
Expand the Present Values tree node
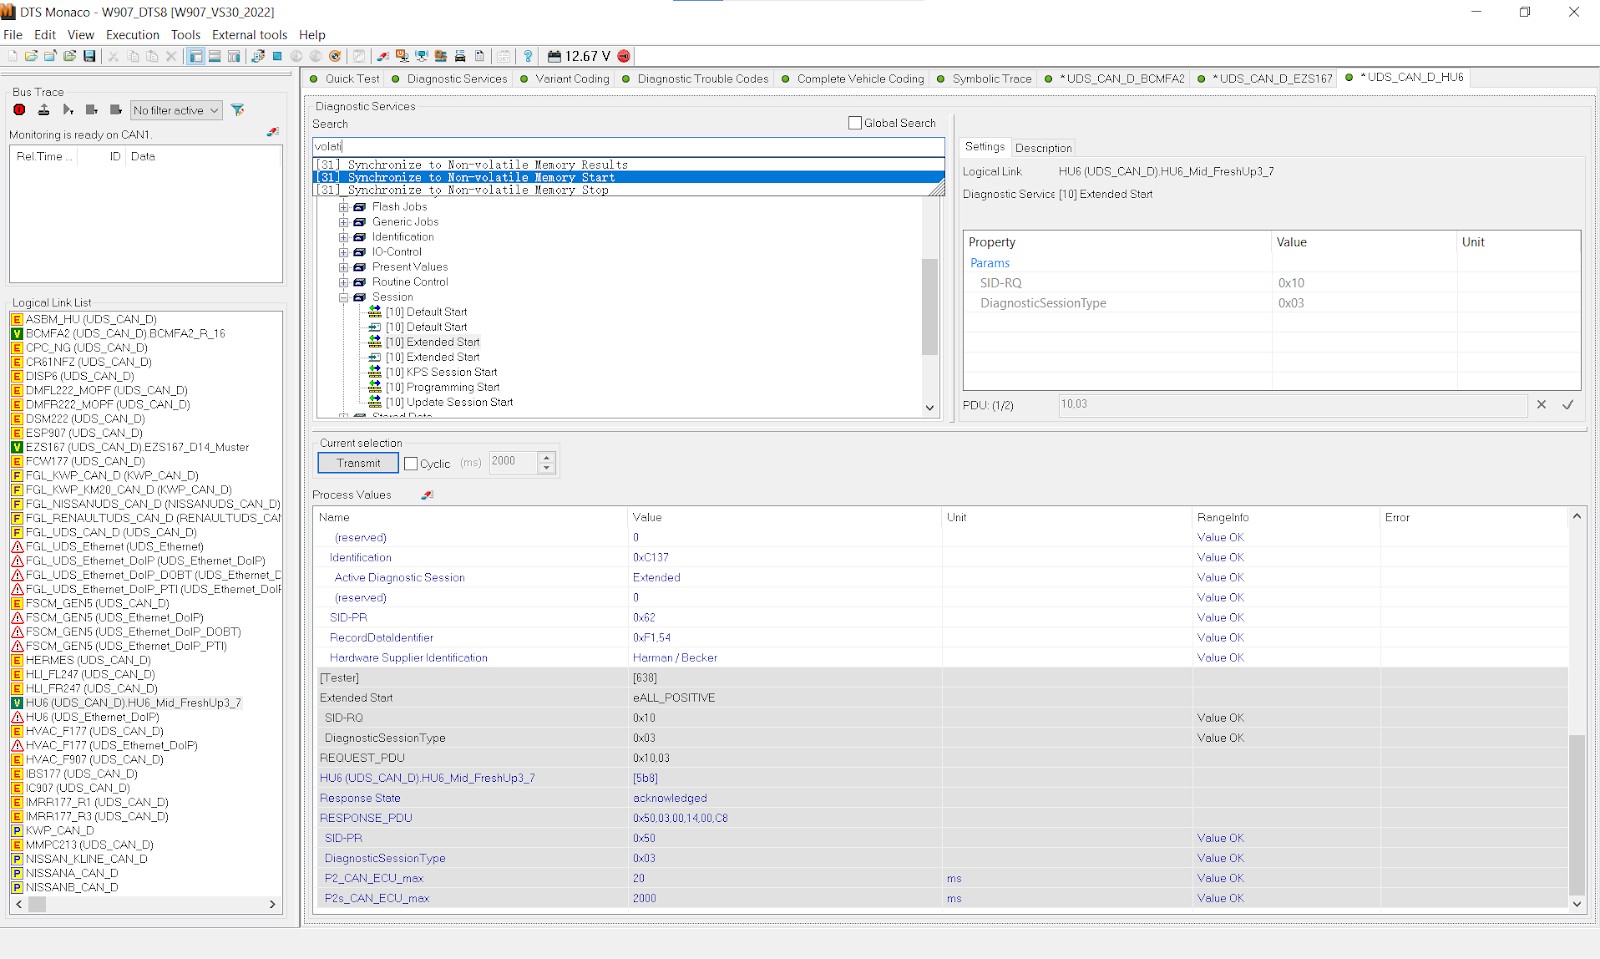(344, 267)
